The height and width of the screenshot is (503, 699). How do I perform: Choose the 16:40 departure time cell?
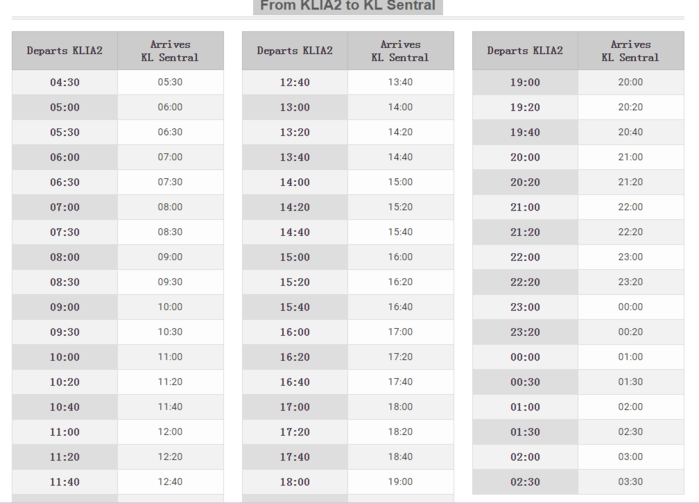click(x=295, y=383)
